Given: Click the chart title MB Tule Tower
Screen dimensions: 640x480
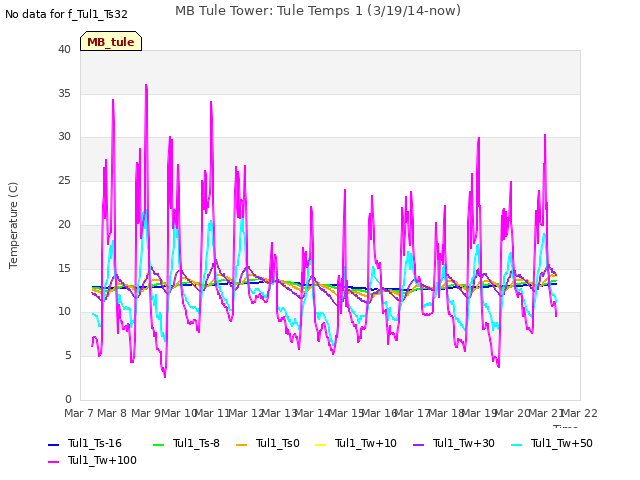Looking at the screenshot, I should pos(318,11).
